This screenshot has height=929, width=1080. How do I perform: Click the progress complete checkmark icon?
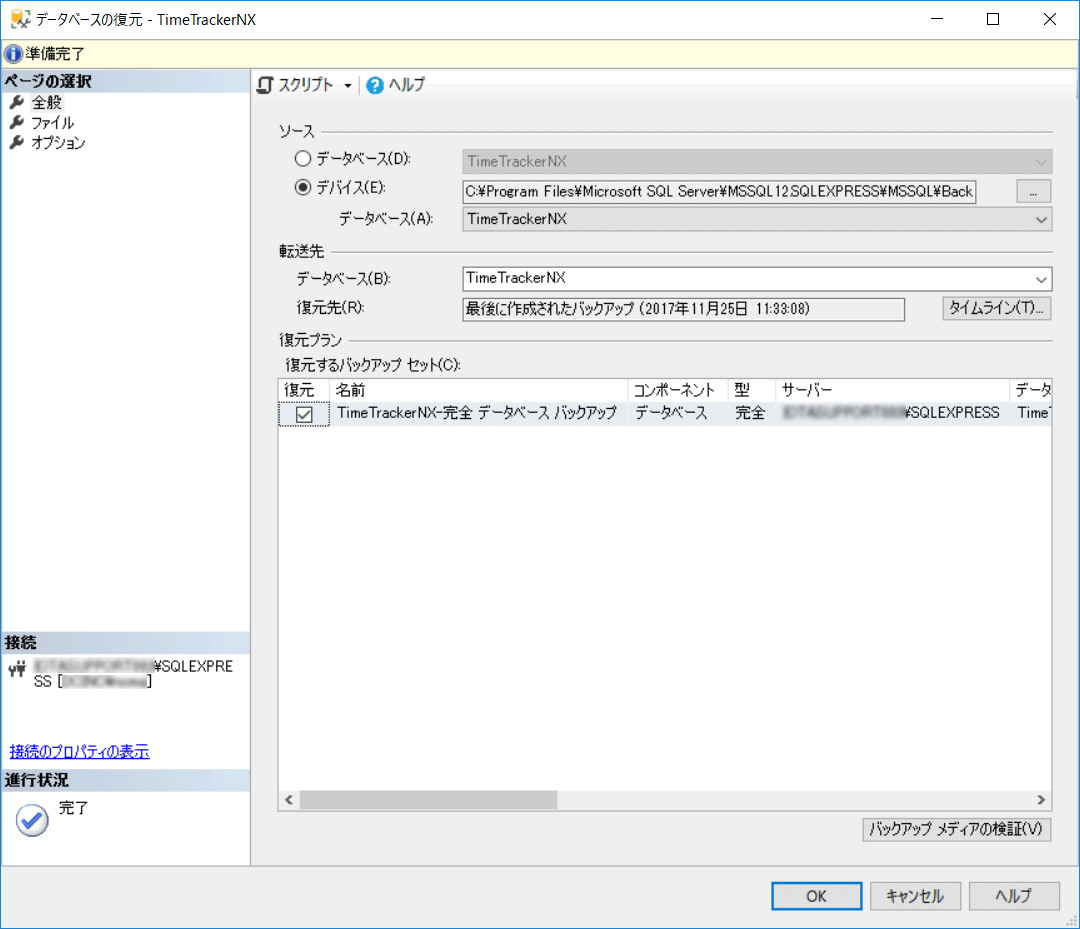(x=32, y=820)
